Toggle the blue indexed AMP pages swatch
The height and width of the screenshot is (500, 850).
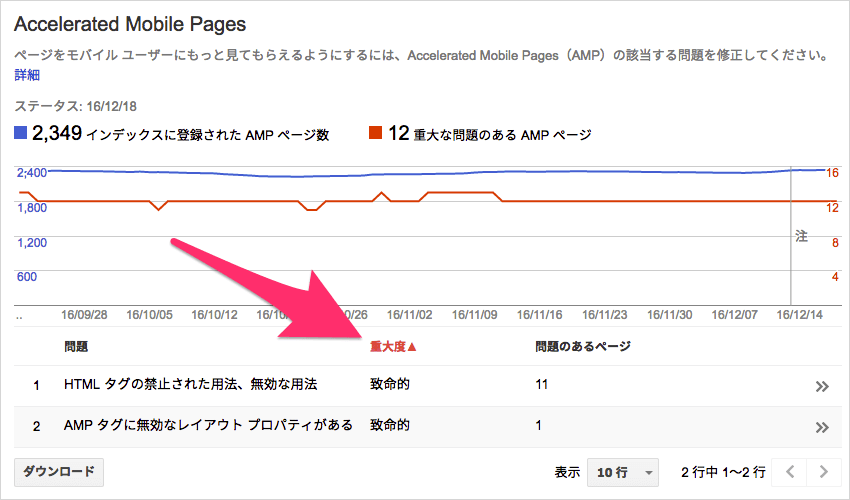pyautogui.click(x=21, y=132)
